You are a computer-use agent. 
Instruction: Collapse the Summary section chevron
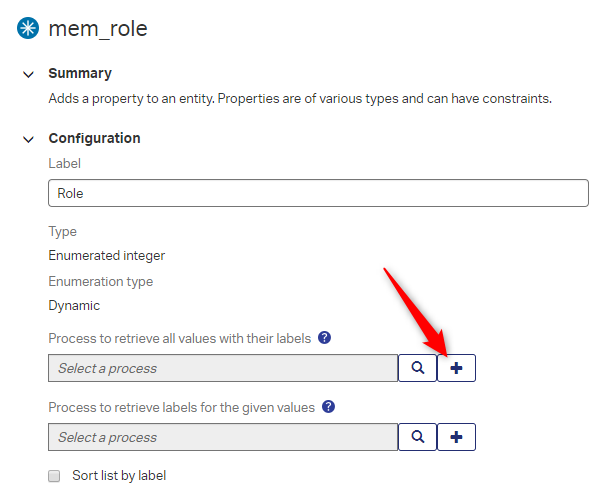click(27, 74)
